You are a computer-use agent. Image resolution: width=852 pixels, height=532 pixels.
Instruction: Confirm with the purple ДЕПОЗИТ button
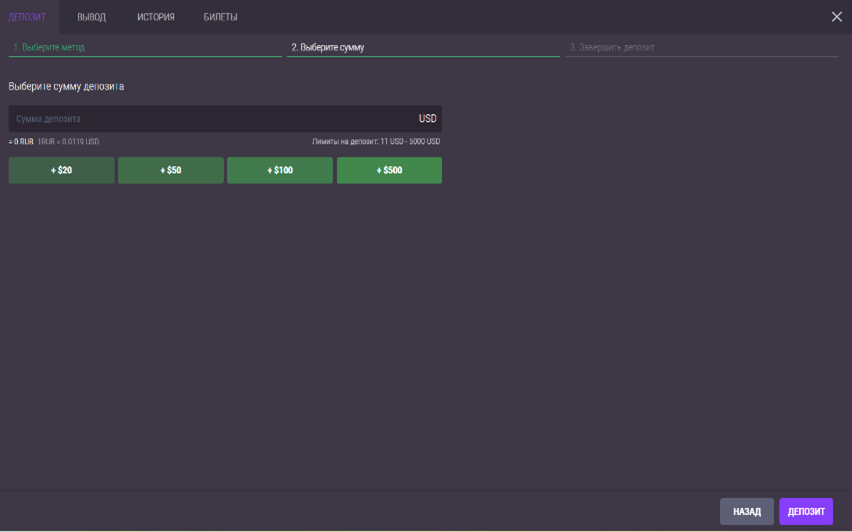[806, 511]
